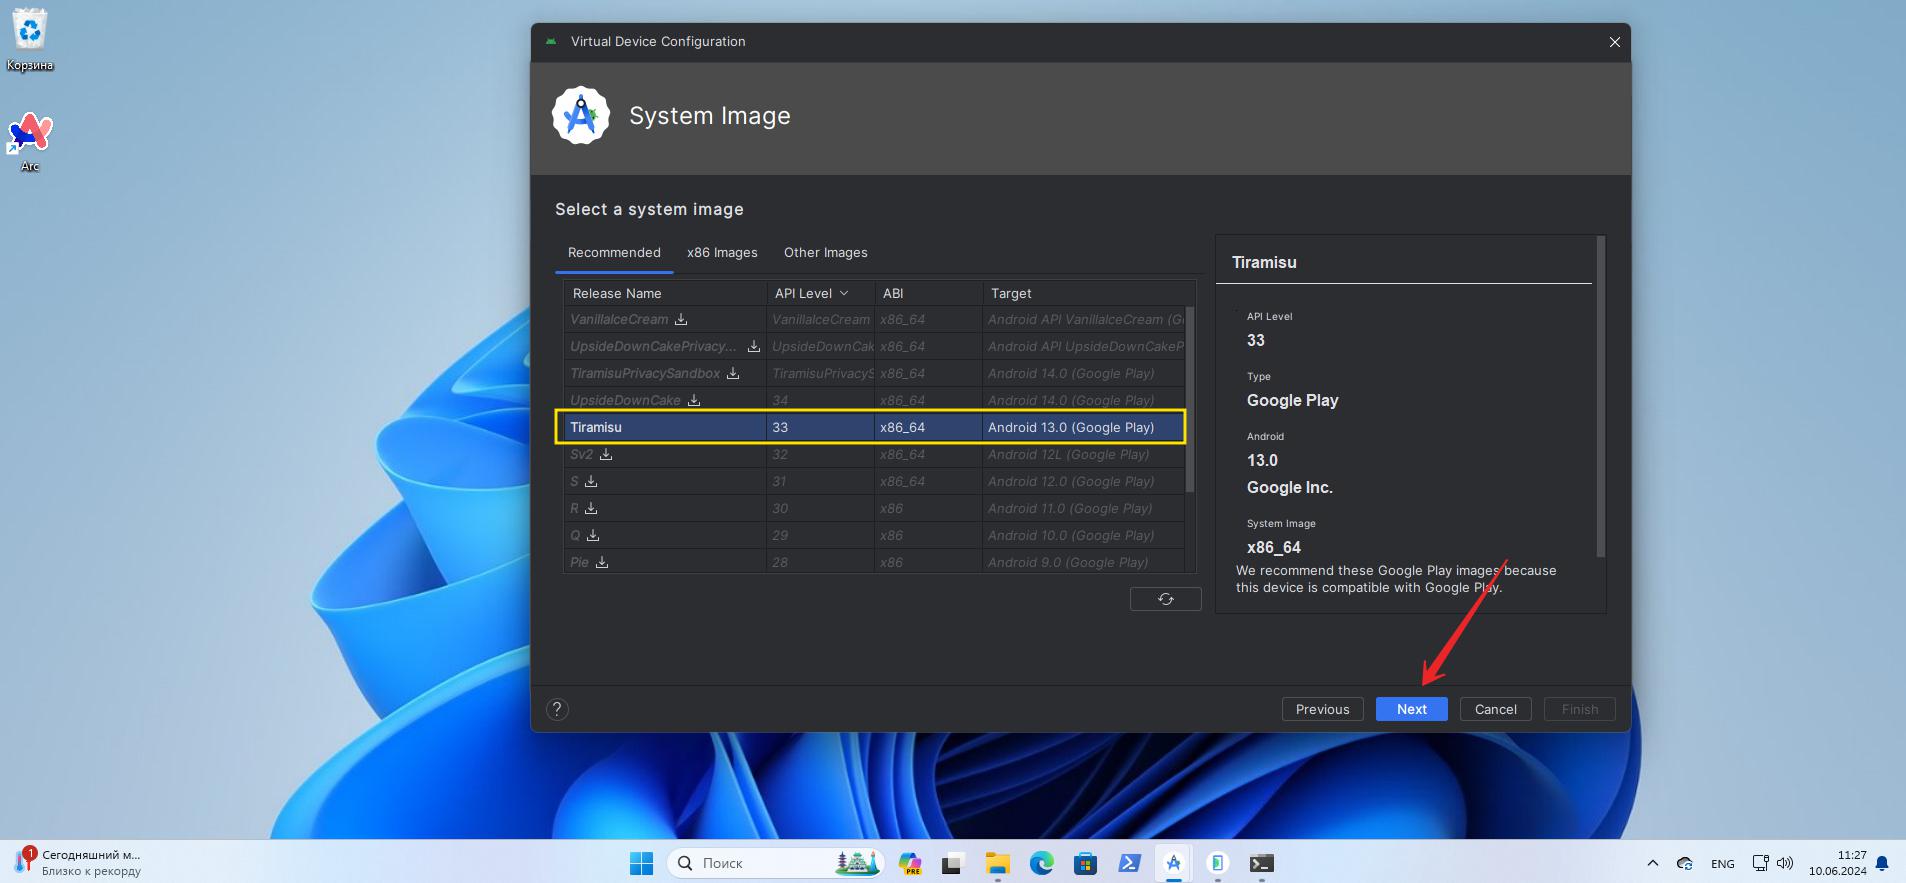This screenshot has height=883, width=1906.
Task: Switch to Android Studio in taskbar
Action: tap(1173, 863)
